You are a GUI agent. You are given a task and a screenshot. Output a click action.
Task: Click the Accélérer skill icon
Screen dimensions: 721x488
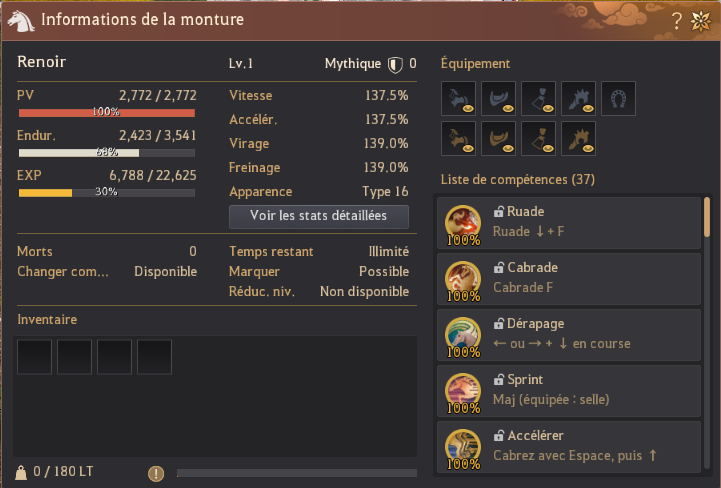pyautogui.click(x=463, y=448)
